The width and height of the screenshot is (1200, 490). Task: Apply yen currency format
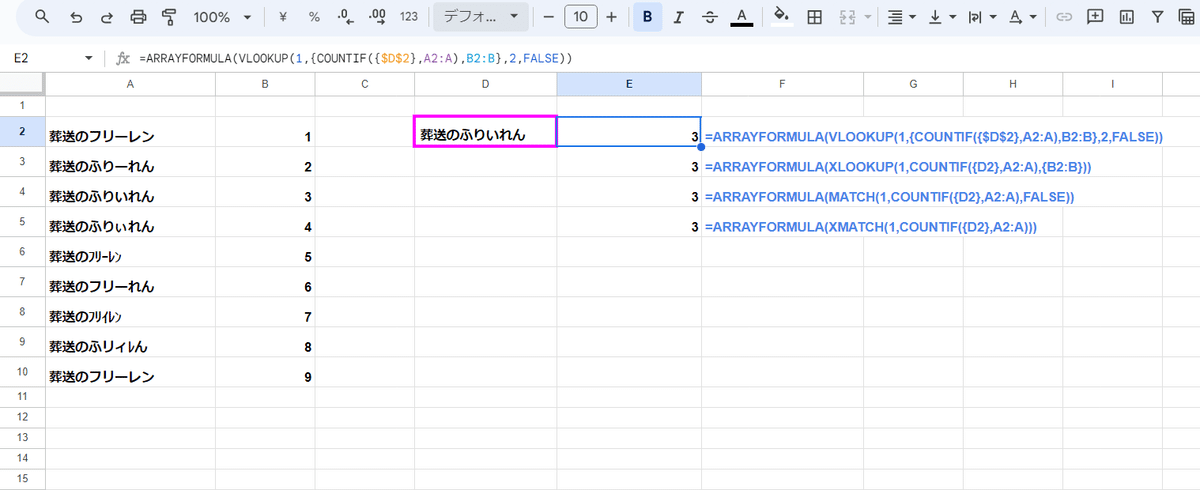point(283,17)
